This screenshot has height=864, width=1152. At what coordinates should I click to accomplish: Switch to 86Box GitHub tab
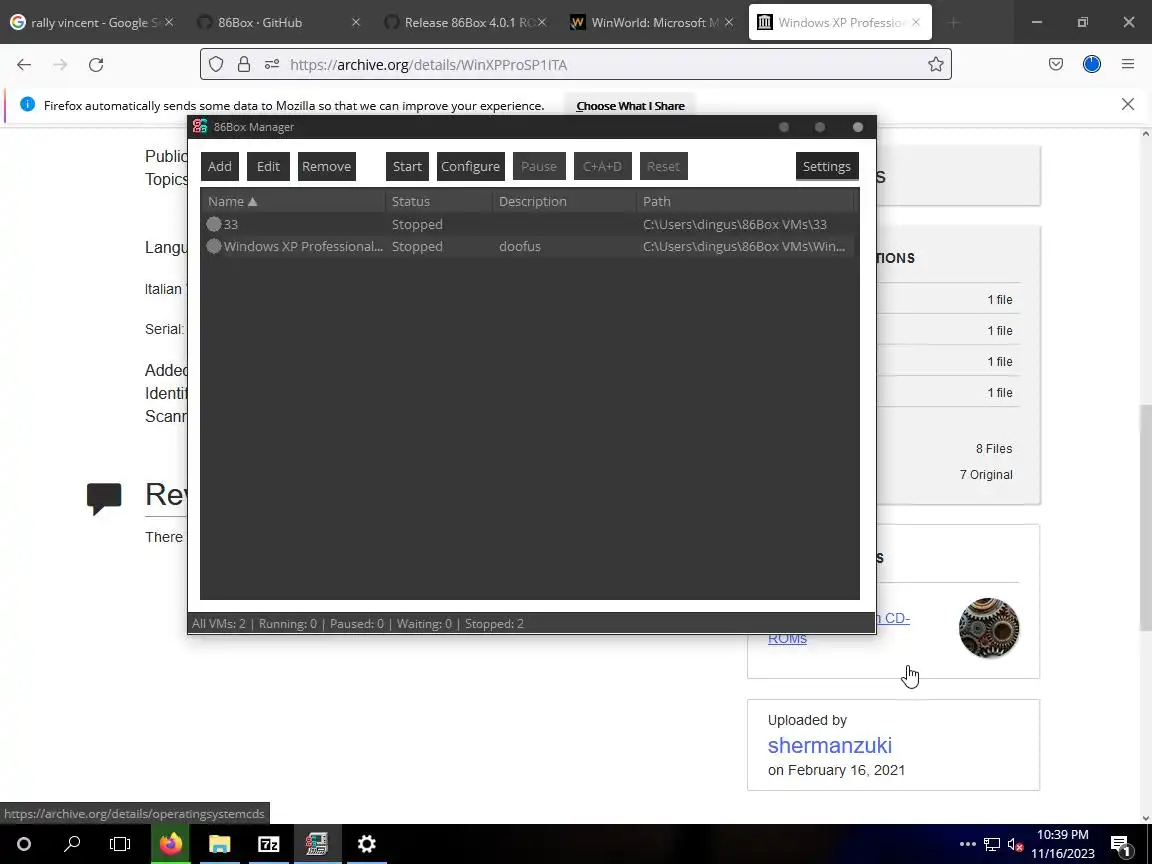279,23
